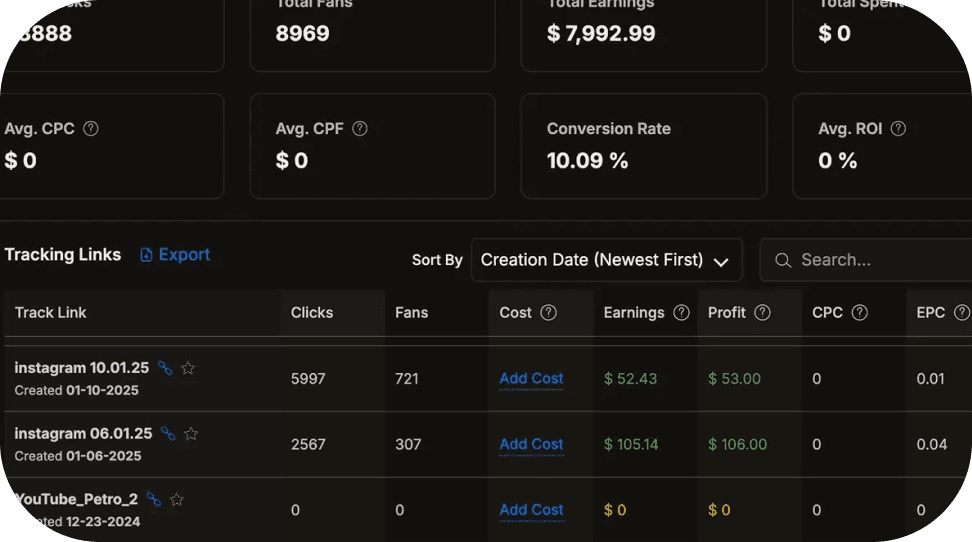Add Cost for instagram 06.01.25
Screen dimensions: 972x542
pyautogui.click(x=531, y=444)
